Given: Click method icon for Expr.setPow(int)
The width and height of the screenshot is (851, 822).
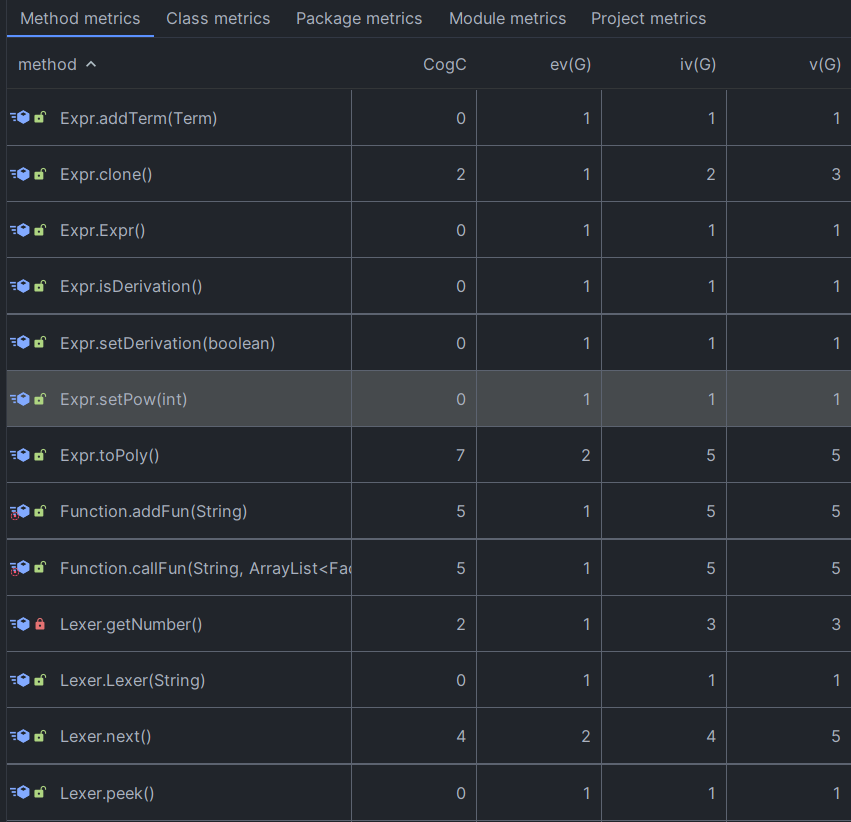Looking at the screenshot, I should tap(20, 399).
